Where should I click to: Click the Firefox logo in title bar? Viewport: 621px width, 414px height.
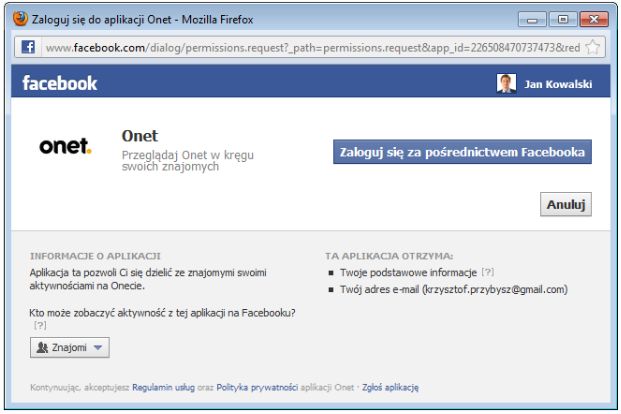20,19
